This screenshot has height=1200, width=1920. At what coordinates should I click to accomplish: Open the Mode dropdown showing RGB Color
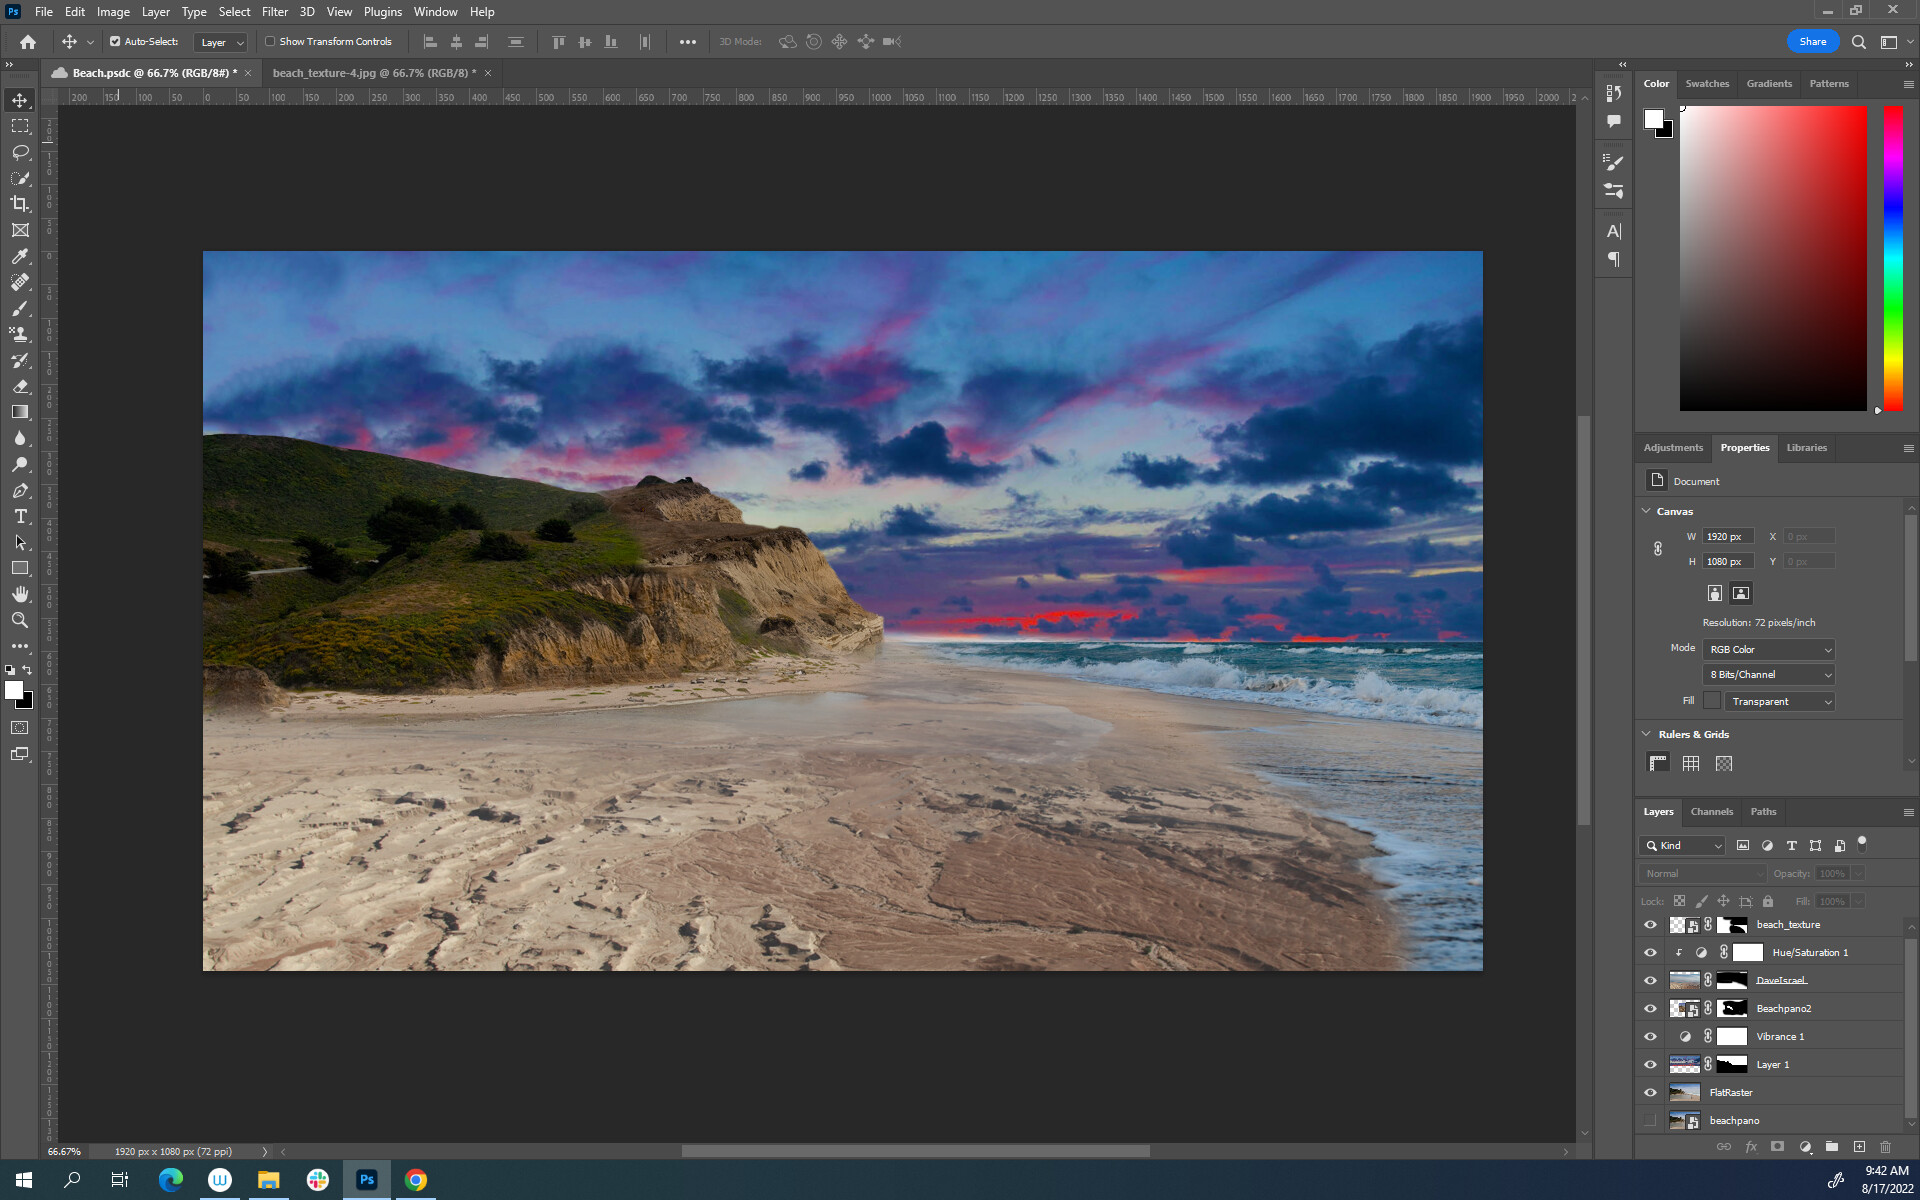click(x=1767, y=649)
